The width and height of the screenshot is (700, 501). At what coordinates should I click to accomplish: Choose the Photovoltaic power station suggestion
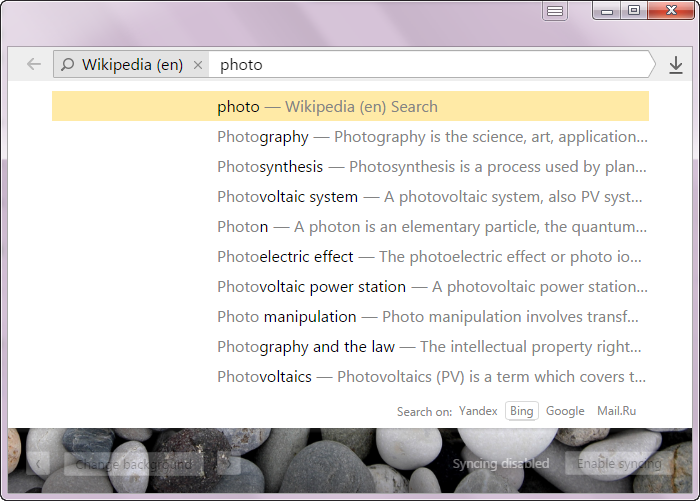pos(350,286)
